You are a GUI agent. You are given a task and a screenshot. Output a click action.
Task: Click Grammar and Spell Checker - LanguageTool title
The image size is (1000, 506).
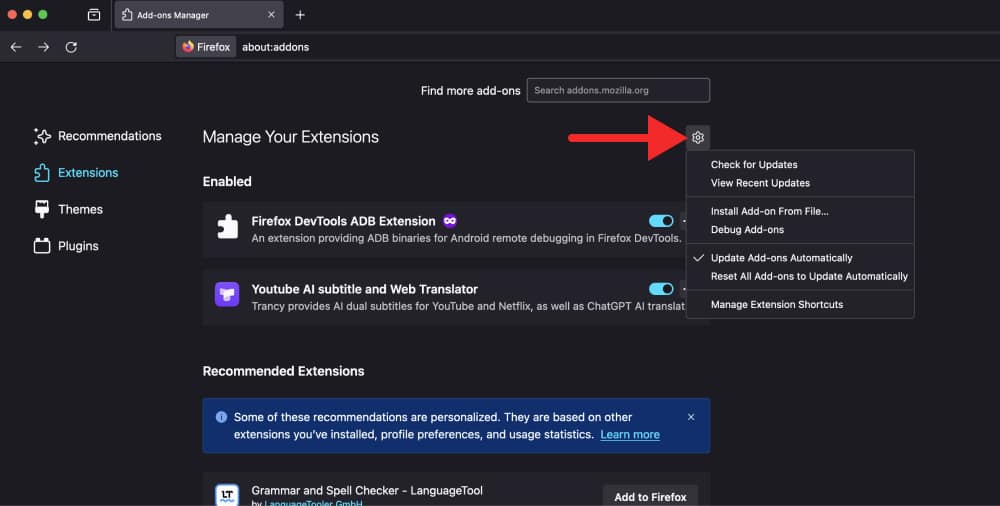click(x=367, y=490)
